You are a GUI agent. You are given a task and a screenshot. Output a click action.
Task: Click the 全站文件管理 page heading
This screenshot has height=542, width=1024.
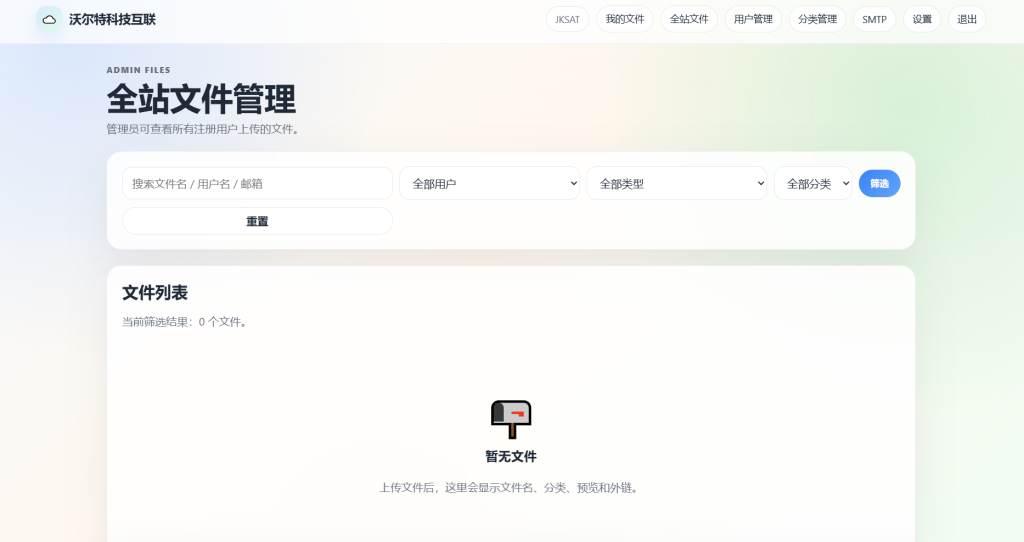201,99
